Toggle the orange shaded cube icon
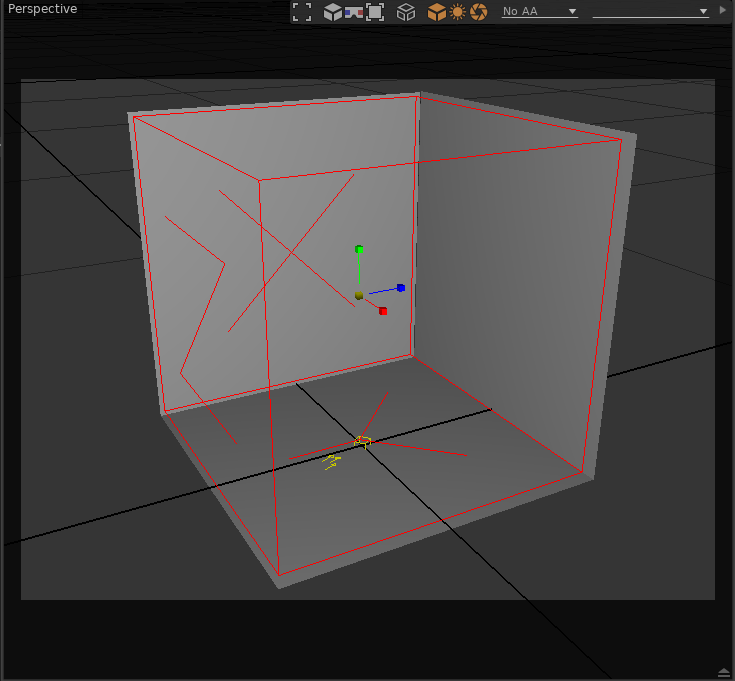The width and height of the screenshot is (735, 681). pyautogui.click(x=436, y=12)
